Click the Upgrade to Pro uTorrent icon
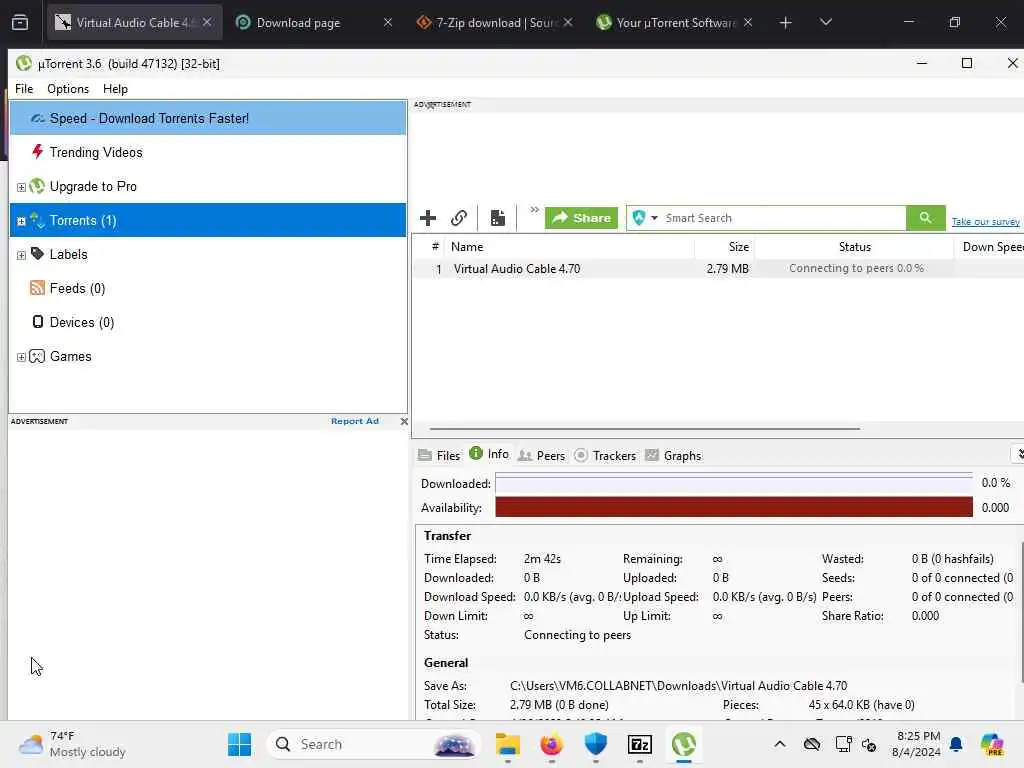Viewport: 1024px width, 768px height. click(37, 186)
